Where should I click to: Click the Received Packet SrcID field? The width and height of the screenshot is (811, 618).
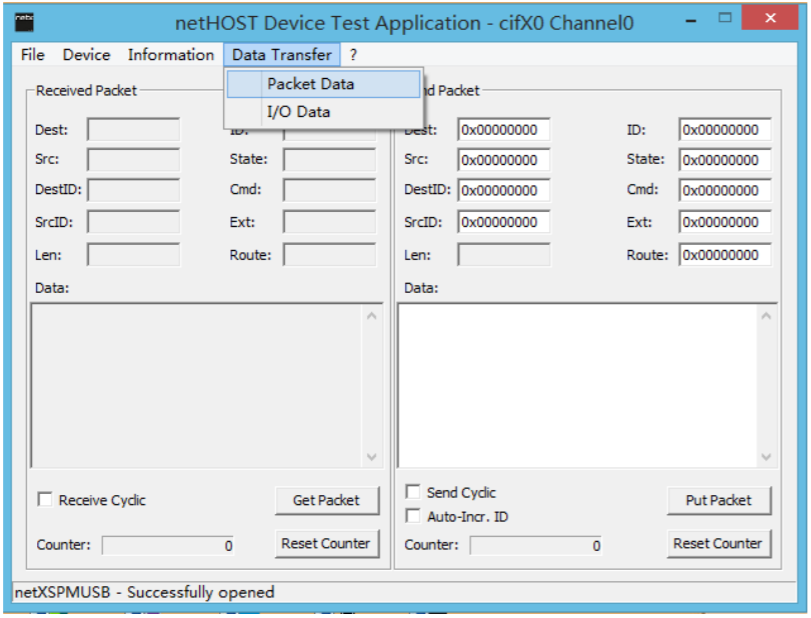[x=133, y=222]
